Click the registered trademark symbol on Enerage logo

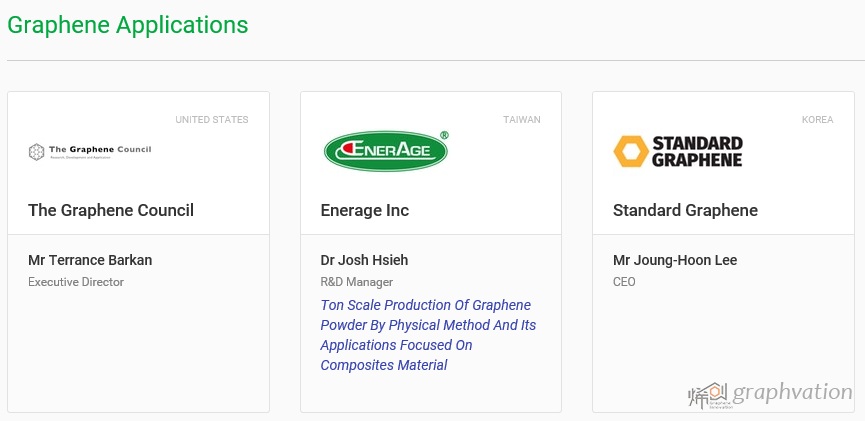point(444,135)
